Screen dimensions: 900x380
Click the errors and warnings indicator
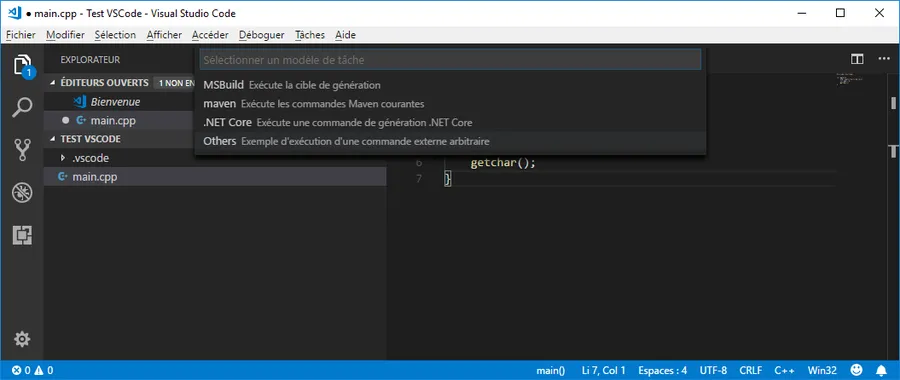[33, 370]
